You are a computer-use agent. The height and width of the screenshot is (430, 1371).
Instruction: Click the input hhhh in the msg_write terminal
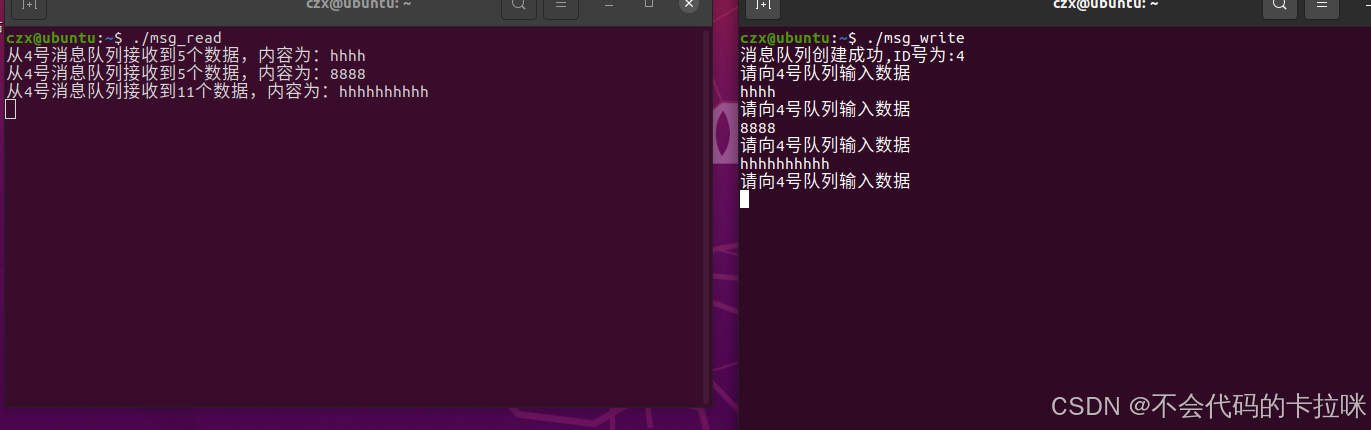pyautogui.click(x=758, y=92)
